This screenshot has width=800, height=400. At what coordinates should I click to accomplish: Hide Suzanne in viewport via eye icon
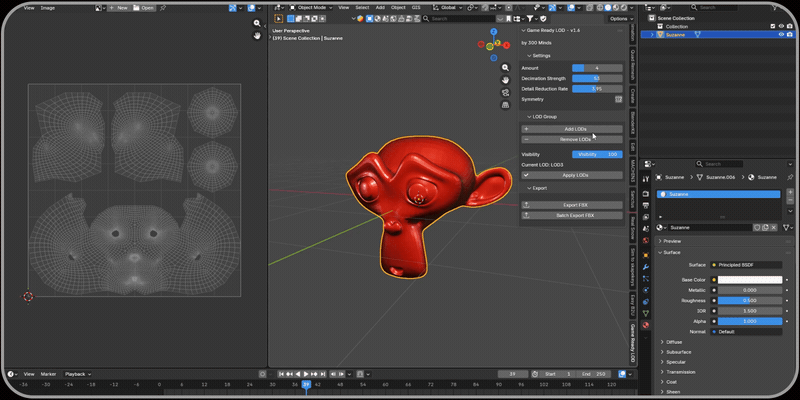[x=781, y=35]
